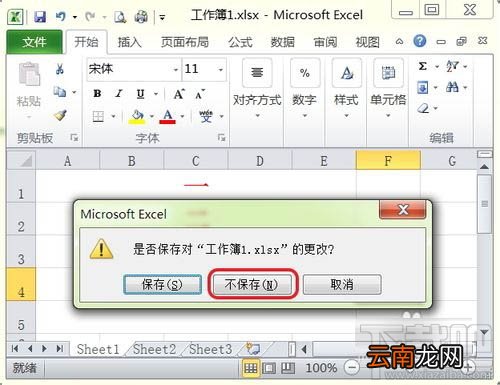Select row 4 header
Screen dimensions: 500x385
click(21, 285)
